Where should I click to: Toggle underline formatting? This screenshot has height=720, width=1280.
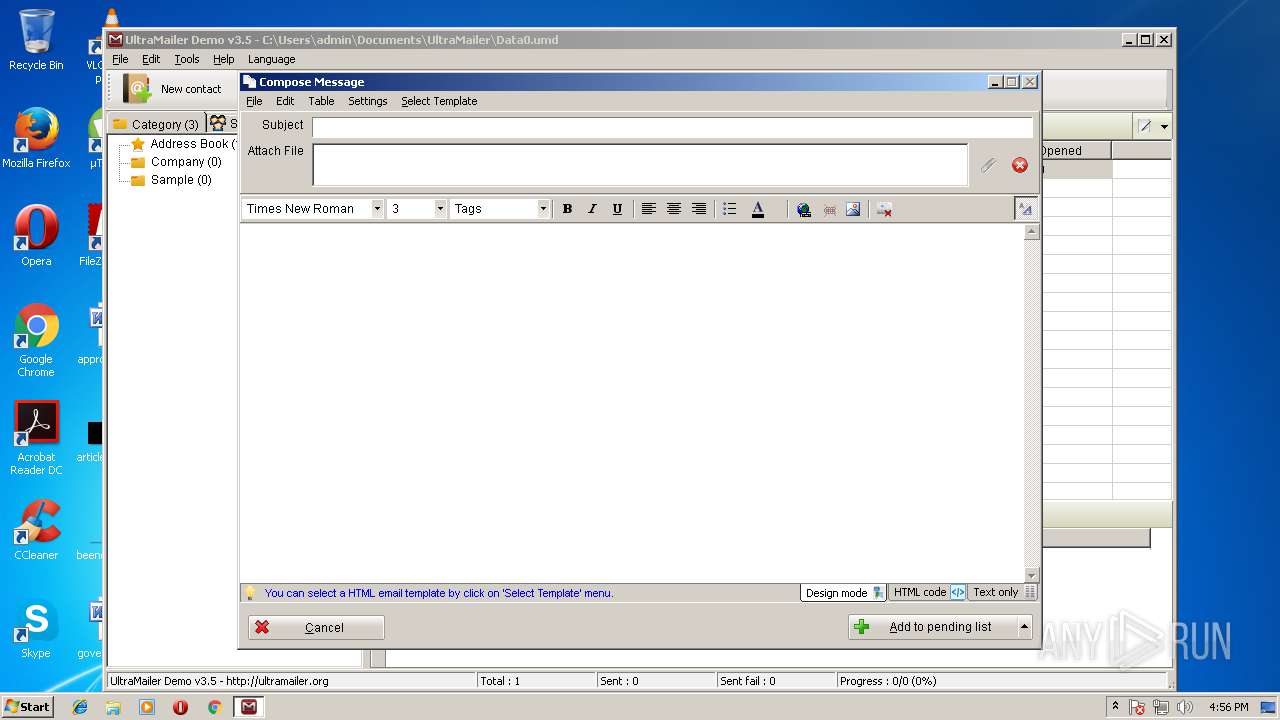pos(617,209)
